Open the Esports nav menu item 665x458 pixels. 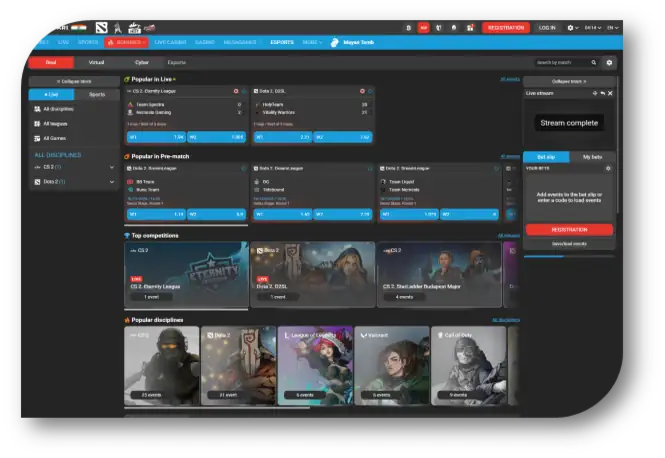[x=282, y=42]
